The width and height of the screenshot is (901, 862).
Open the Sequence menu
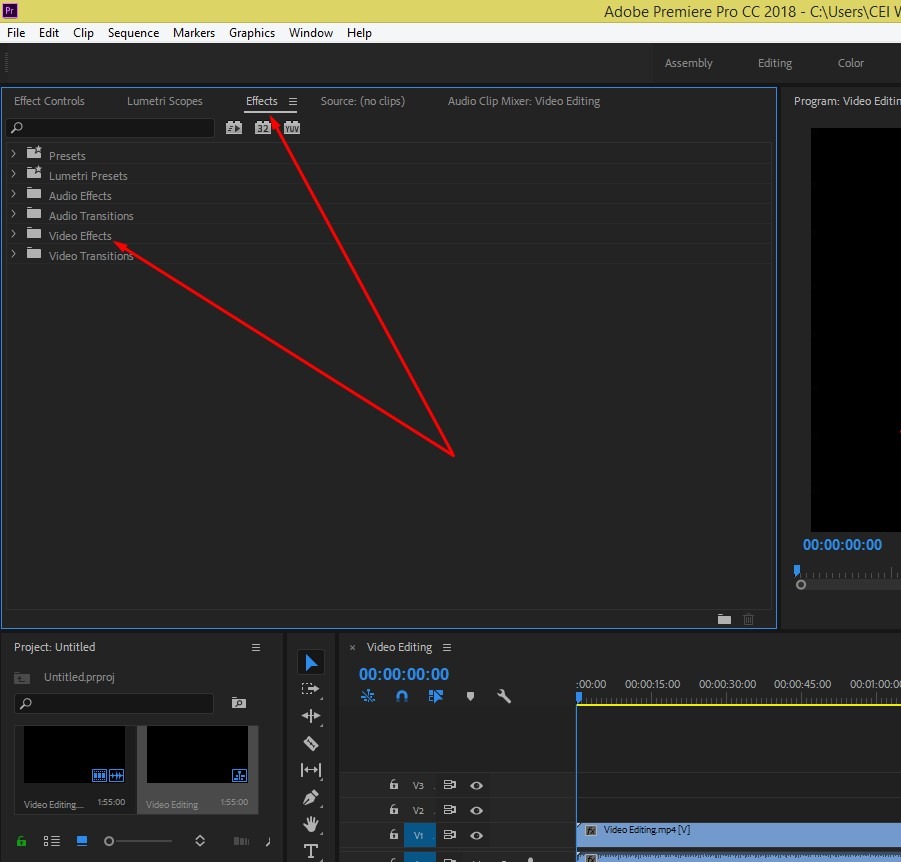coord(133,33)
